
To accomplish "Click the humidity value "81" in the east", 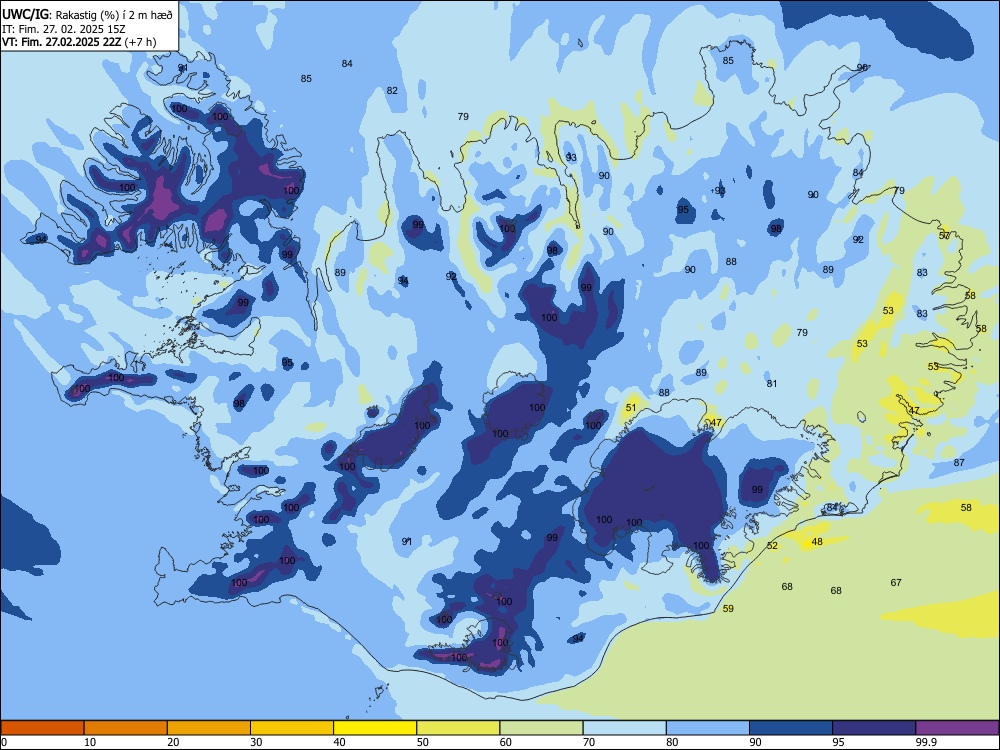I will point(772,383).
